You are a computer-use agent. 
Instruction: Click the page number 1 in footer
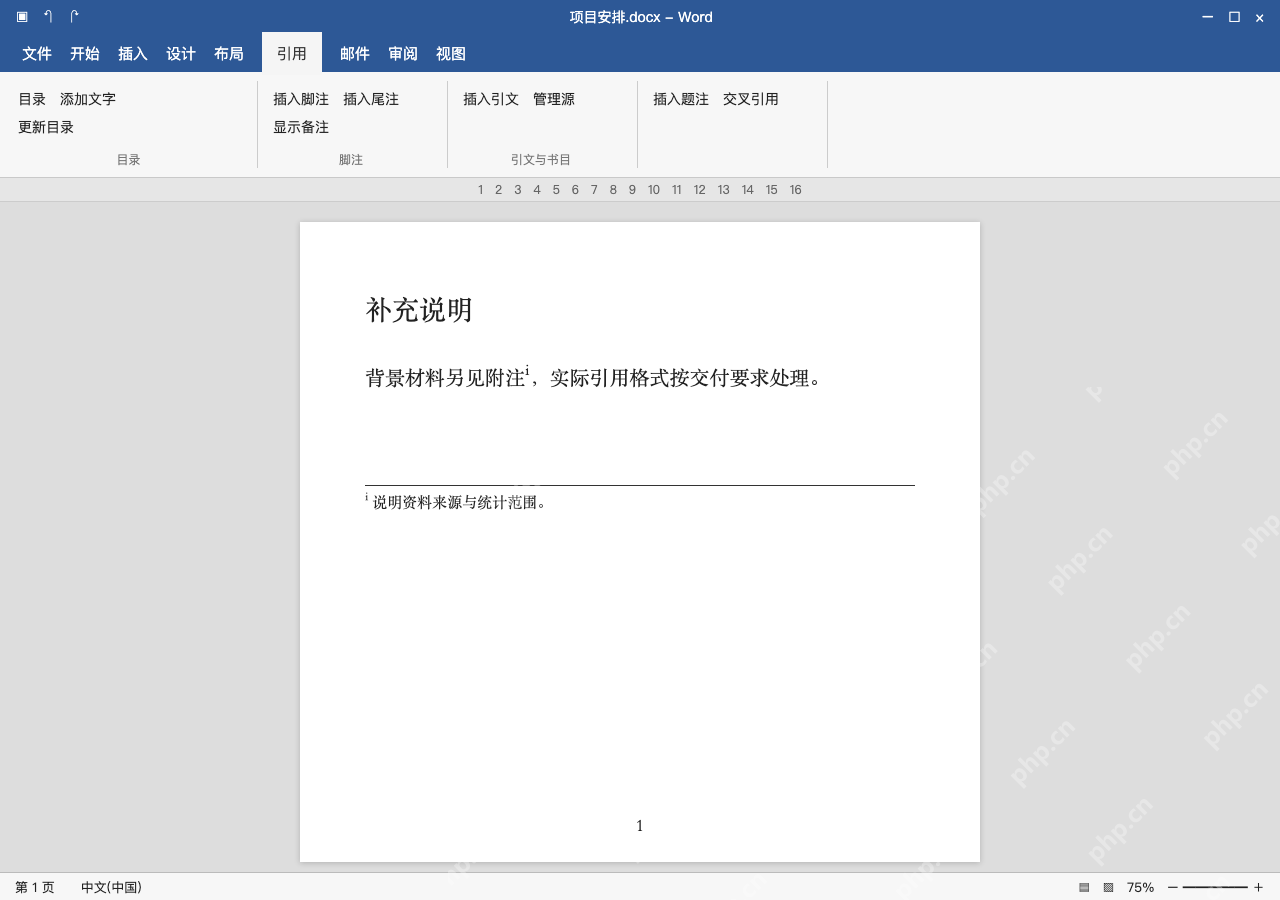coord(640,826)
